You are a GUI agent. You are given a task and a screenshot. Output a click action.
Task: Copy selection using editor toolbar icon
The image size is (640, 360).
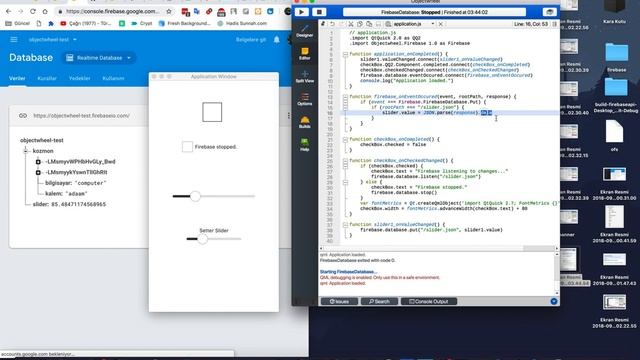click(x=360, y=24)
